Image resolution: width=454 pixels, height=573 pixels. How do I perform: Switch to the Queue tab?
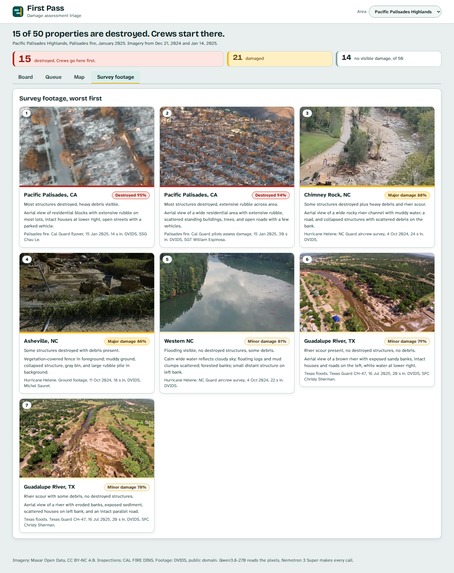53,77
